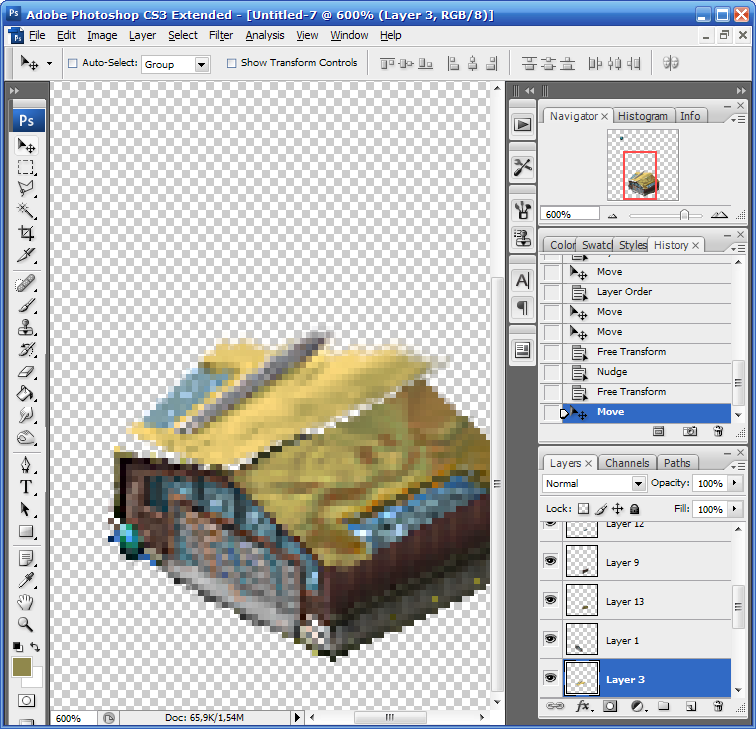Select the Type tool
Screen dimensions: 756x729
26,487
